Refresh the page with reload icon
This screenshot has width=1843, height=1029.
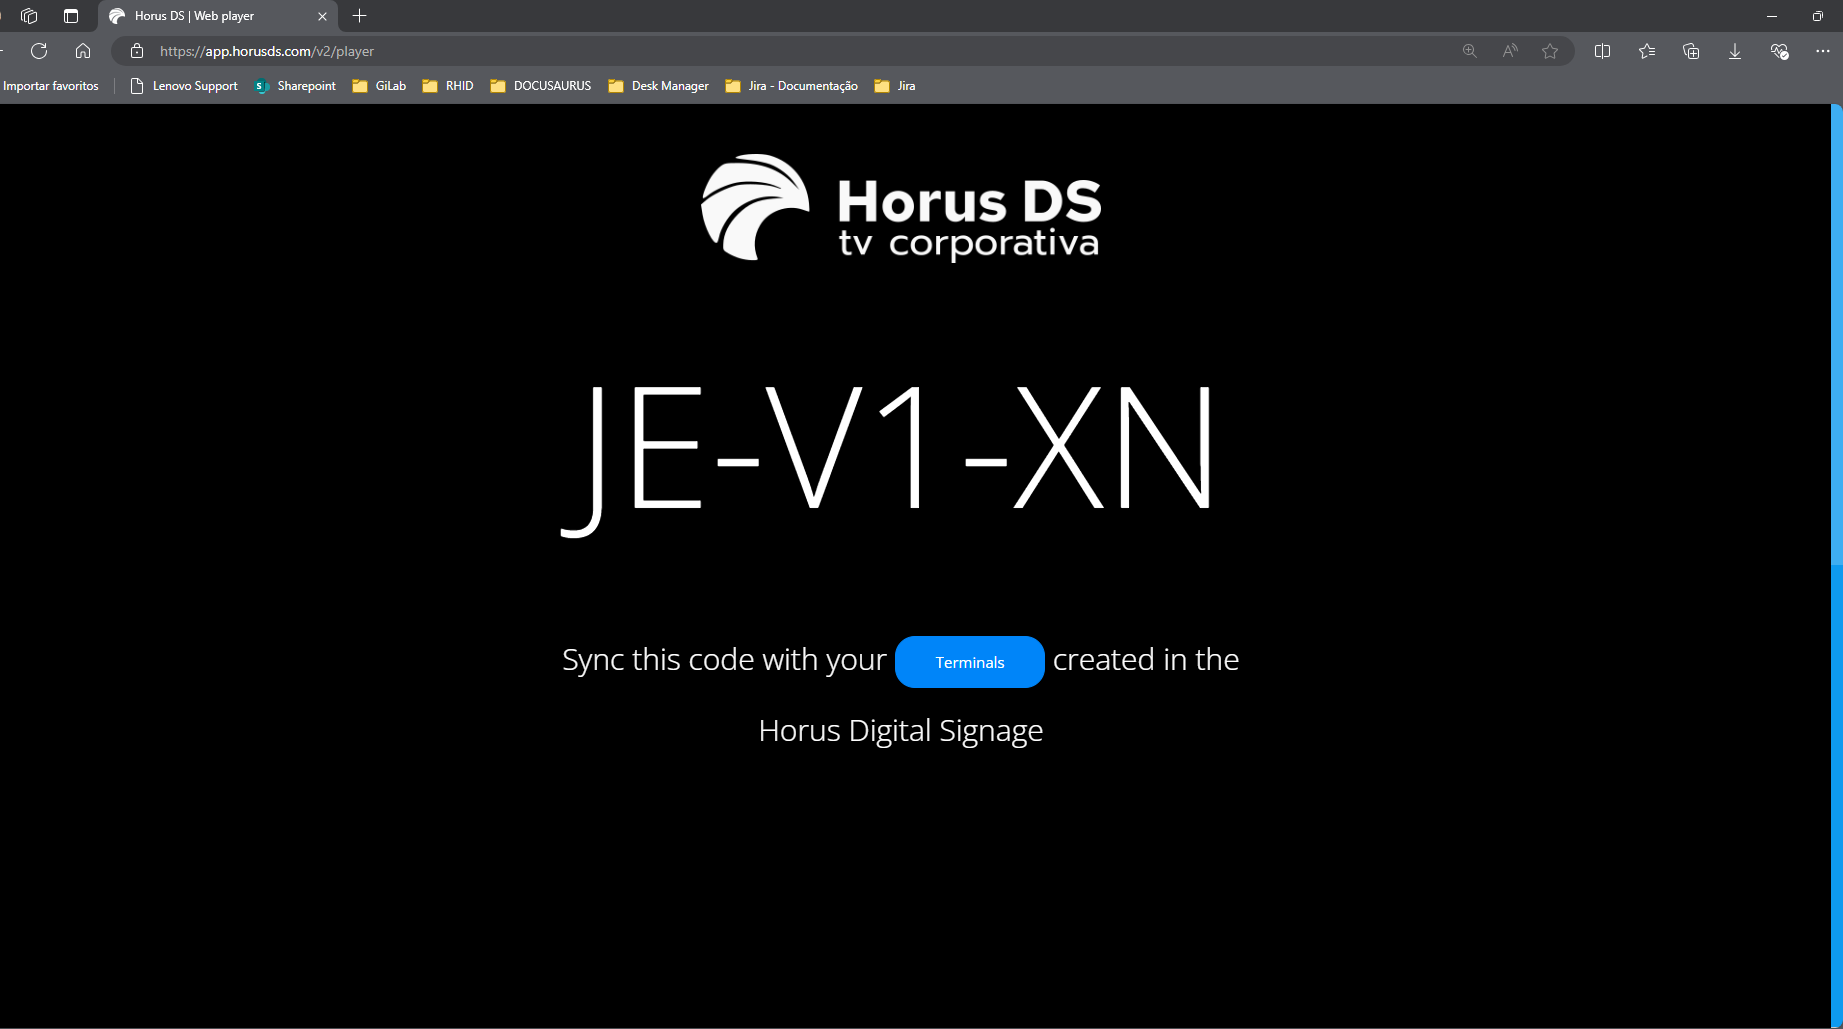pos(39,51)
